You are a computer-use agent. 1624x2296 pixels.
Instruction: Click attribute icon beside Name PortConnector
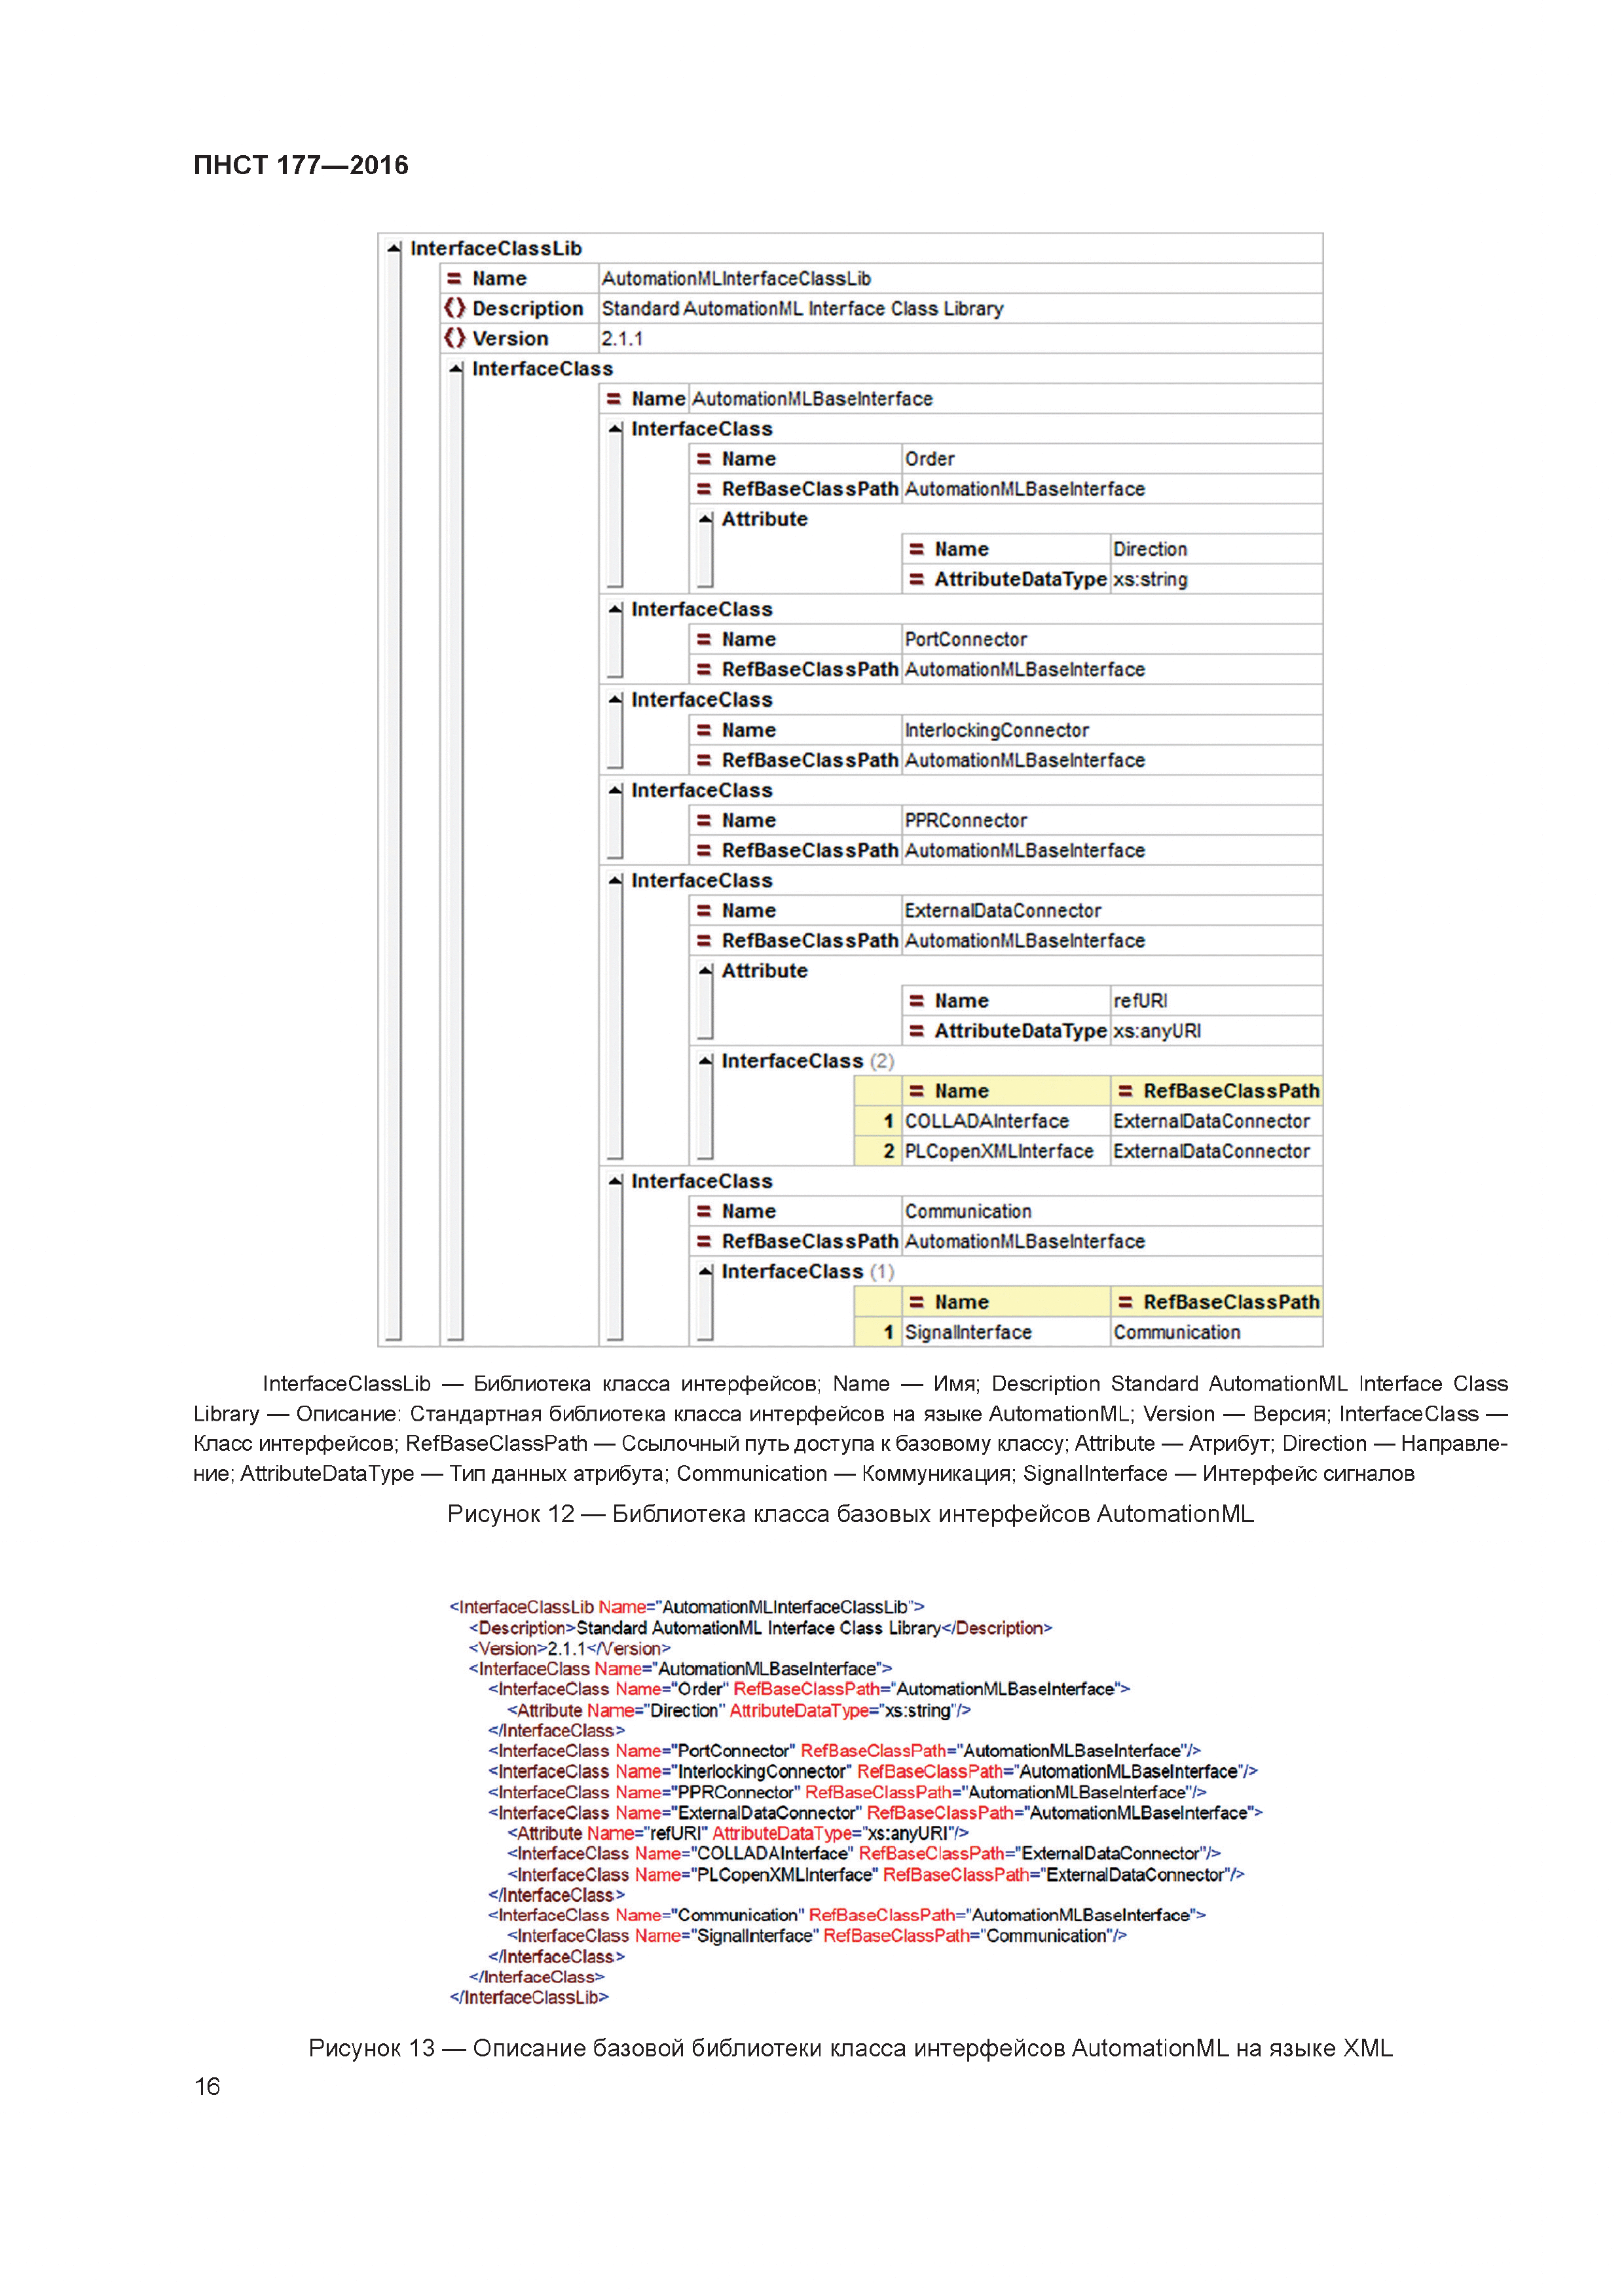[704, 639]
